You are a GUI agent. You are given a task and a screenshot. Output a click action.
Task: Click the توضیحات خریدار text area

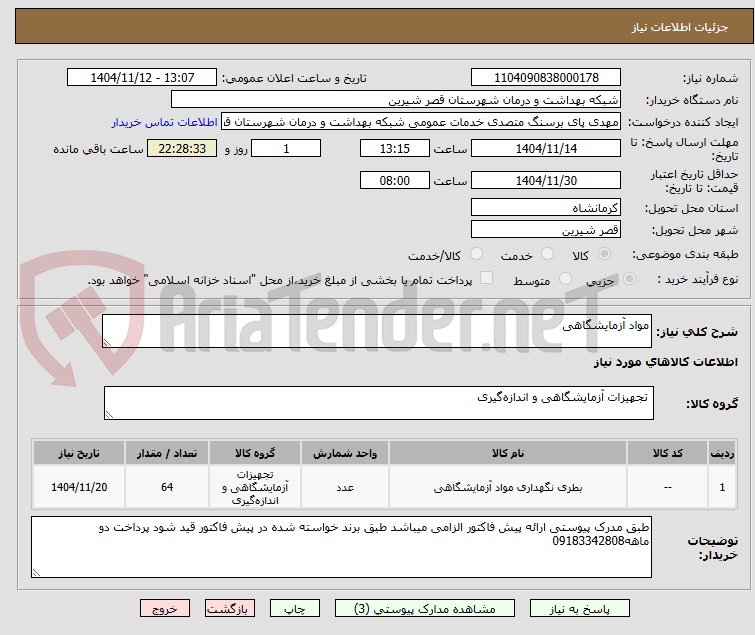pyautogui.click(x=341, y=547)
